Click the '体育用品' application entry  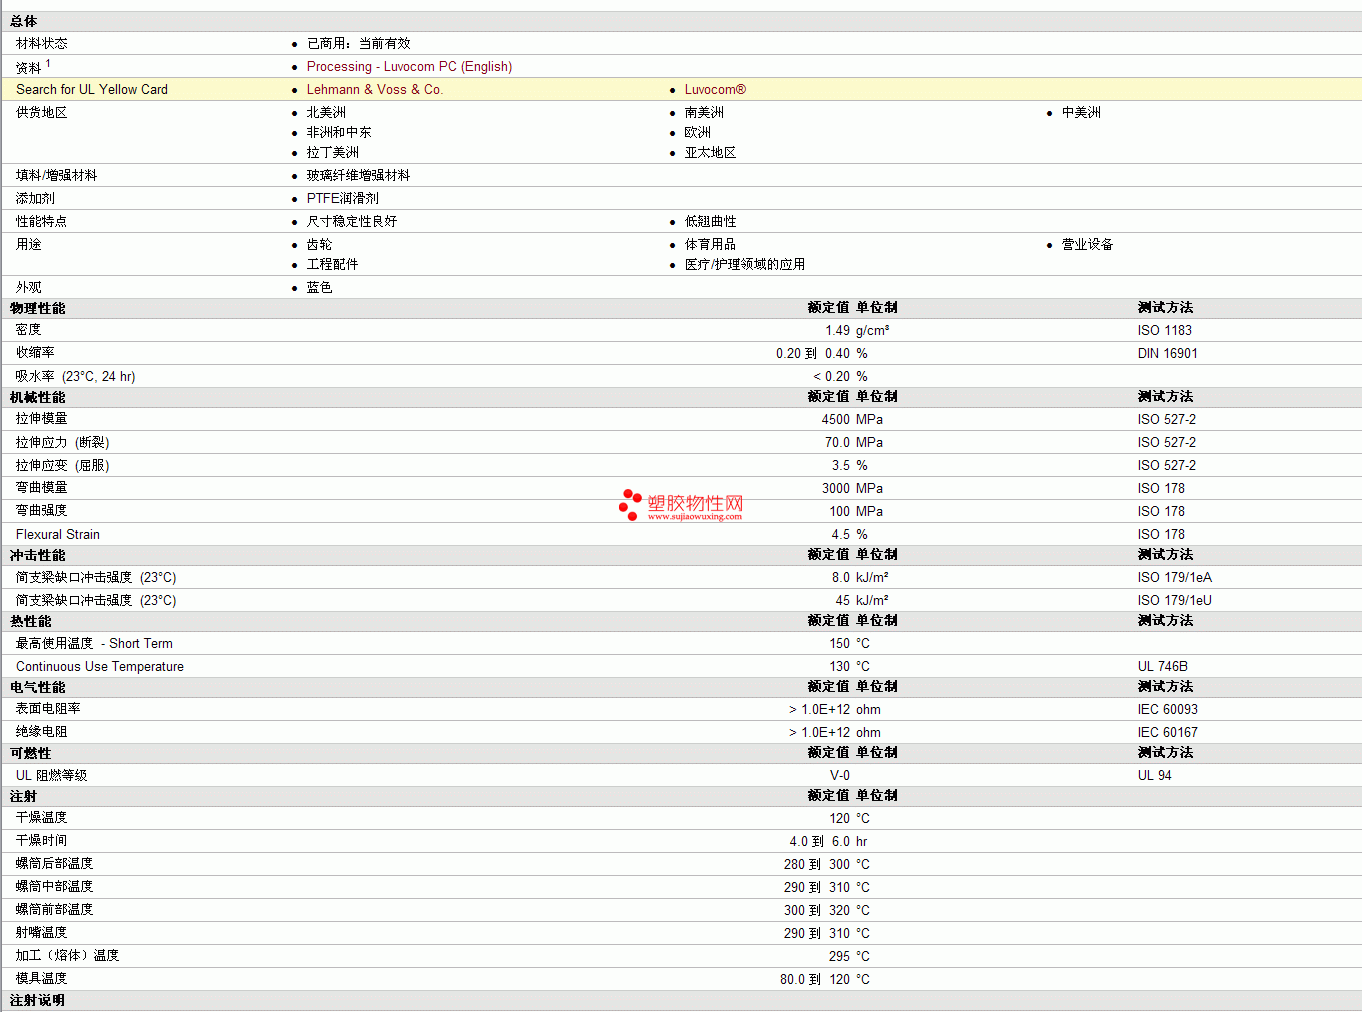tap(711, 244)
